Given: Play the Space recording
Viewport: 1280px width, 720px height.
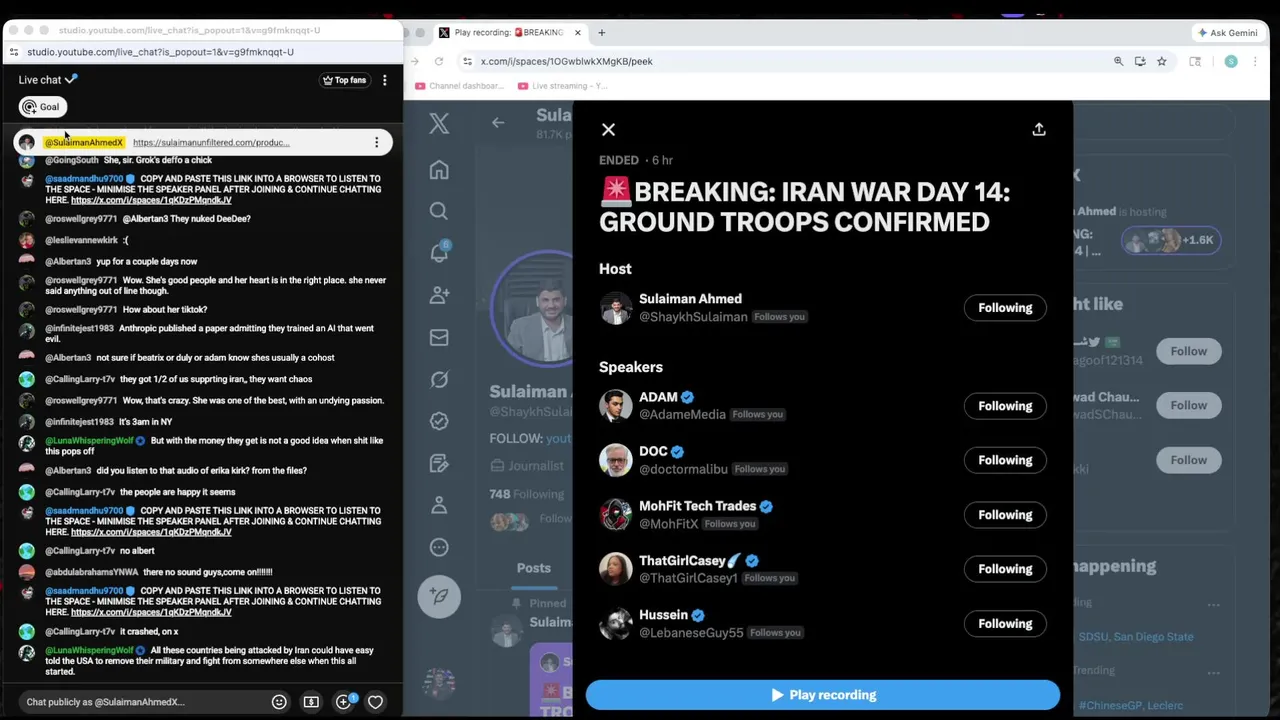Looking at the screenshot, I should pyautogui.click(x=822, y=695).
